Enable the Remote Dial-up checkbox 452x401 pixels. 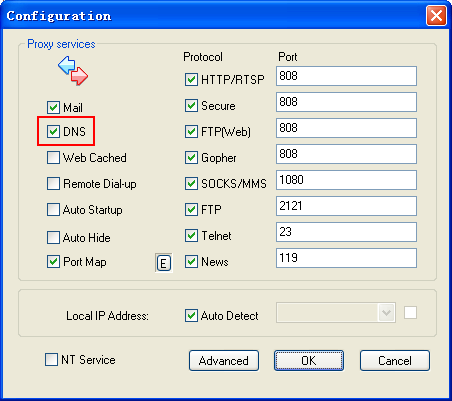(53, 183)
